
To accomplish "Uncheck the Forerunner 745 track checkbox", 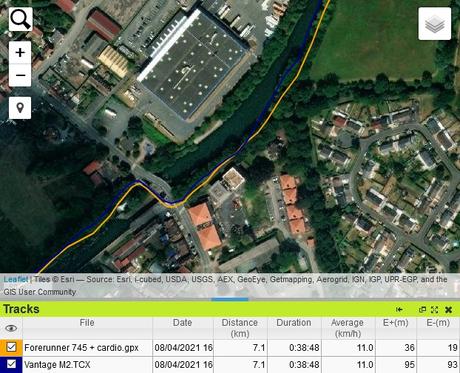I will point(11,347).
